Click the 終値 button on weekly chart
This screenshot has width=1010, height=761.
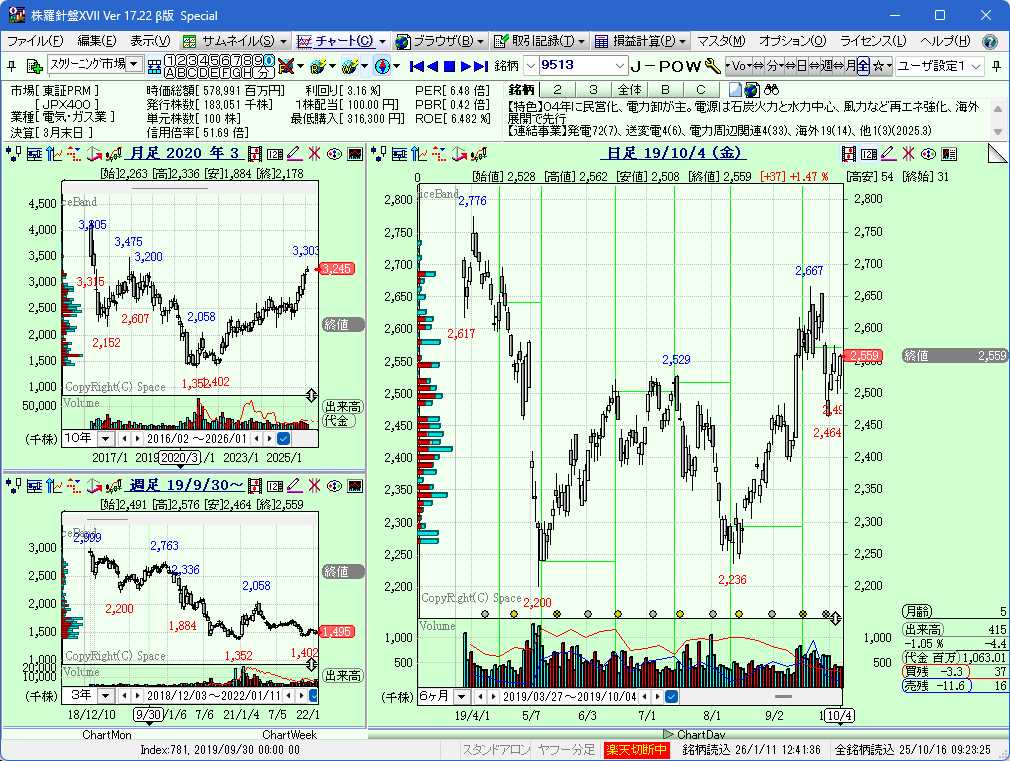click(x=343, y=571)
